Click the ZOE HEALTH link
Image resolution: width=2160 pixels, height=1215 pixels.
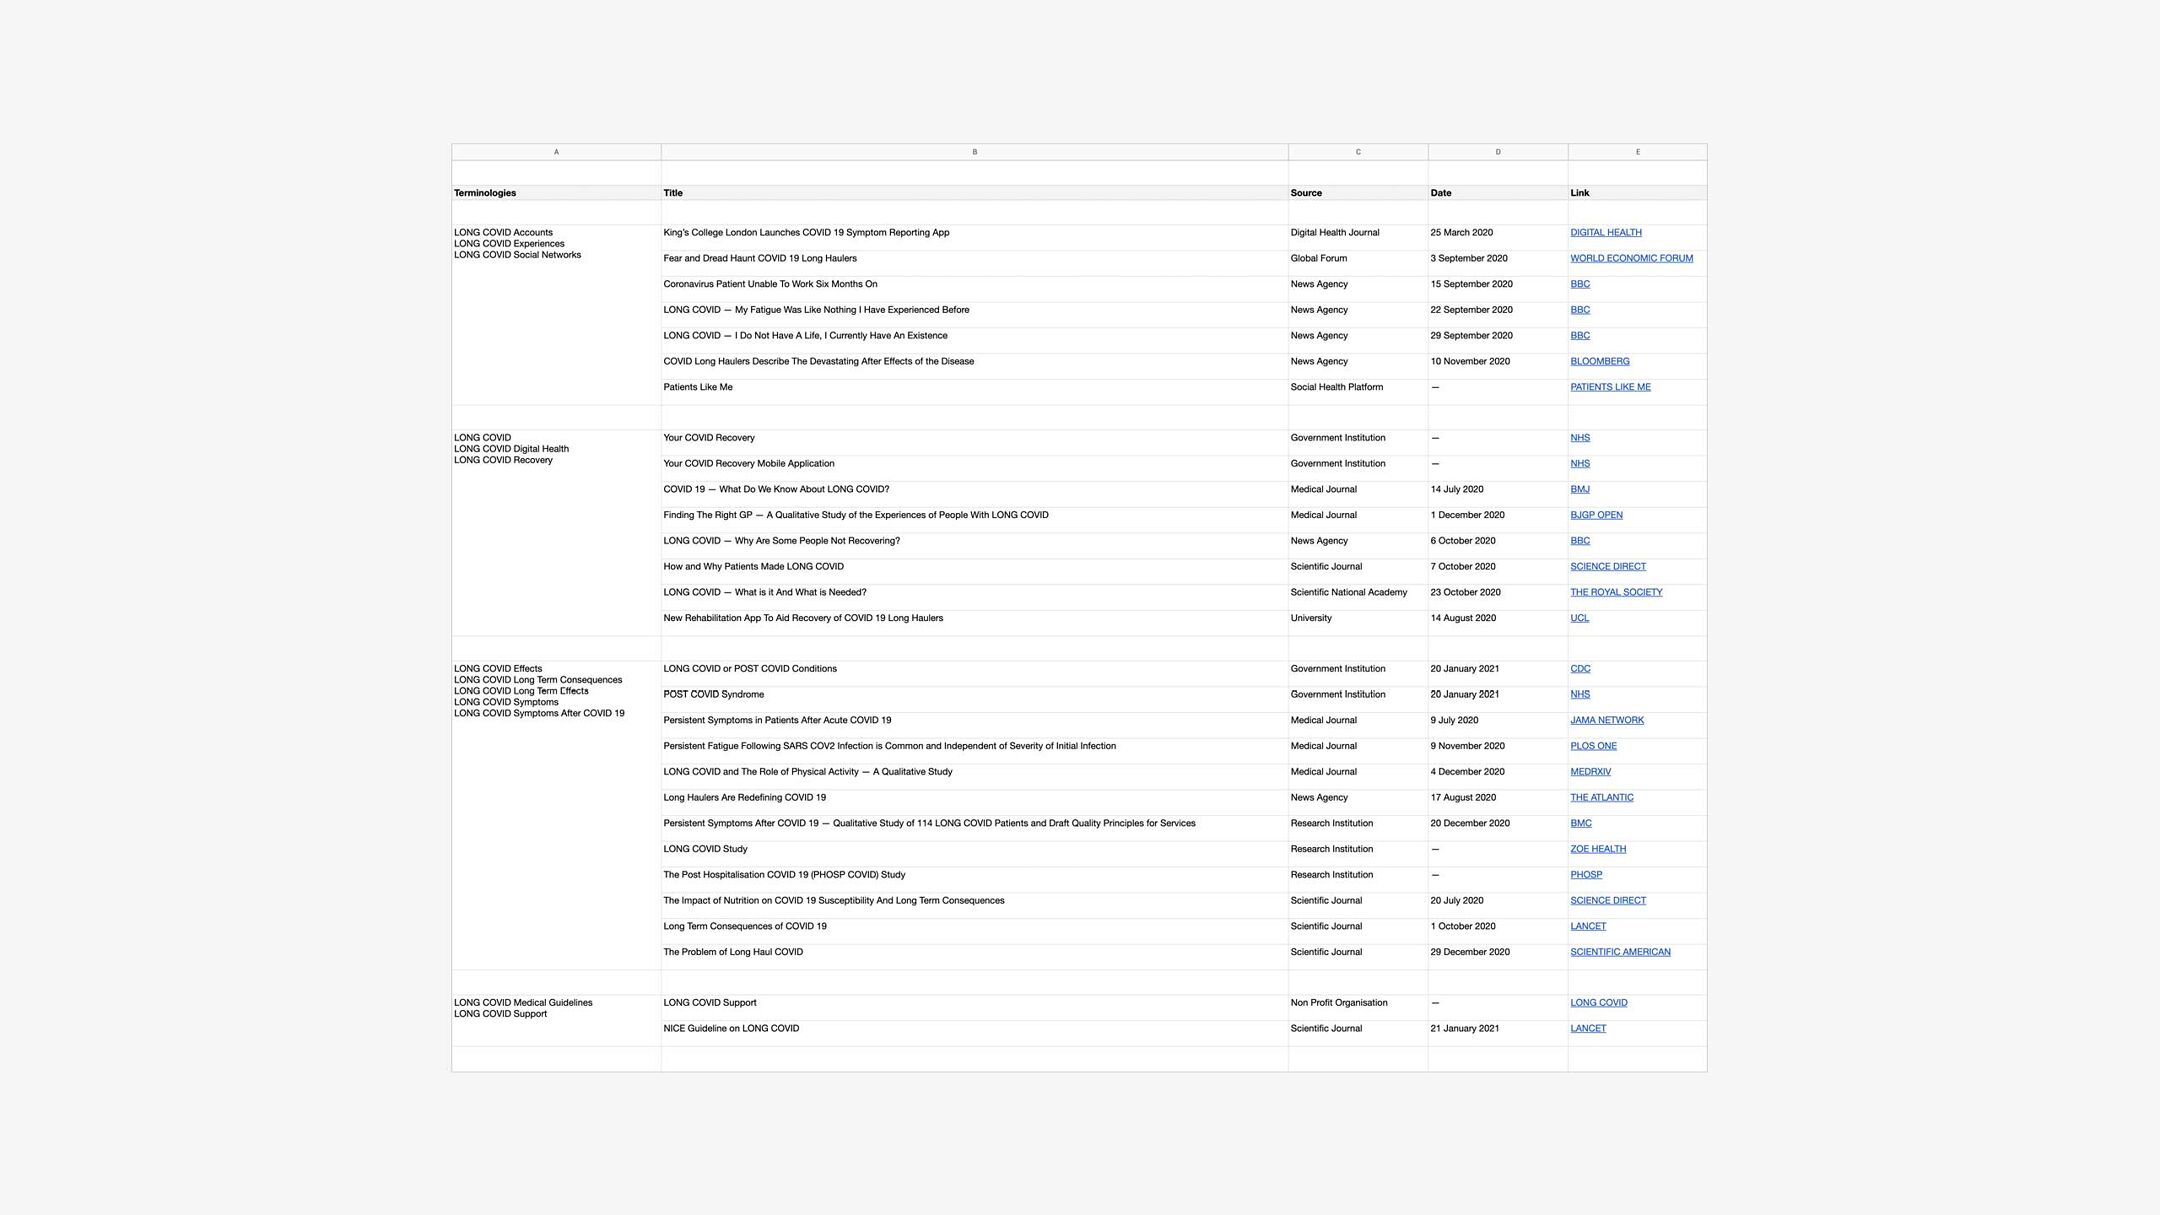[x=1597, y=850]
